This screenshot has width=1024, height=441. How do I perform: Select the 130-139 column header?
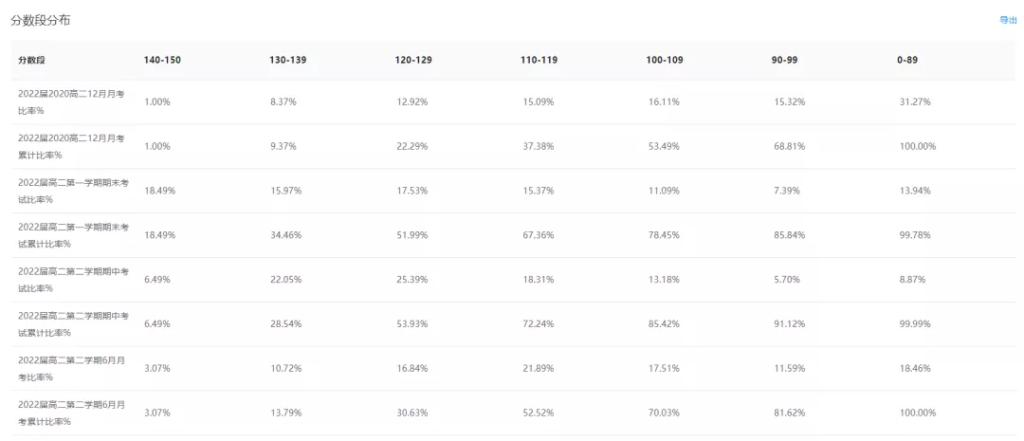click(x=288, y=60)
